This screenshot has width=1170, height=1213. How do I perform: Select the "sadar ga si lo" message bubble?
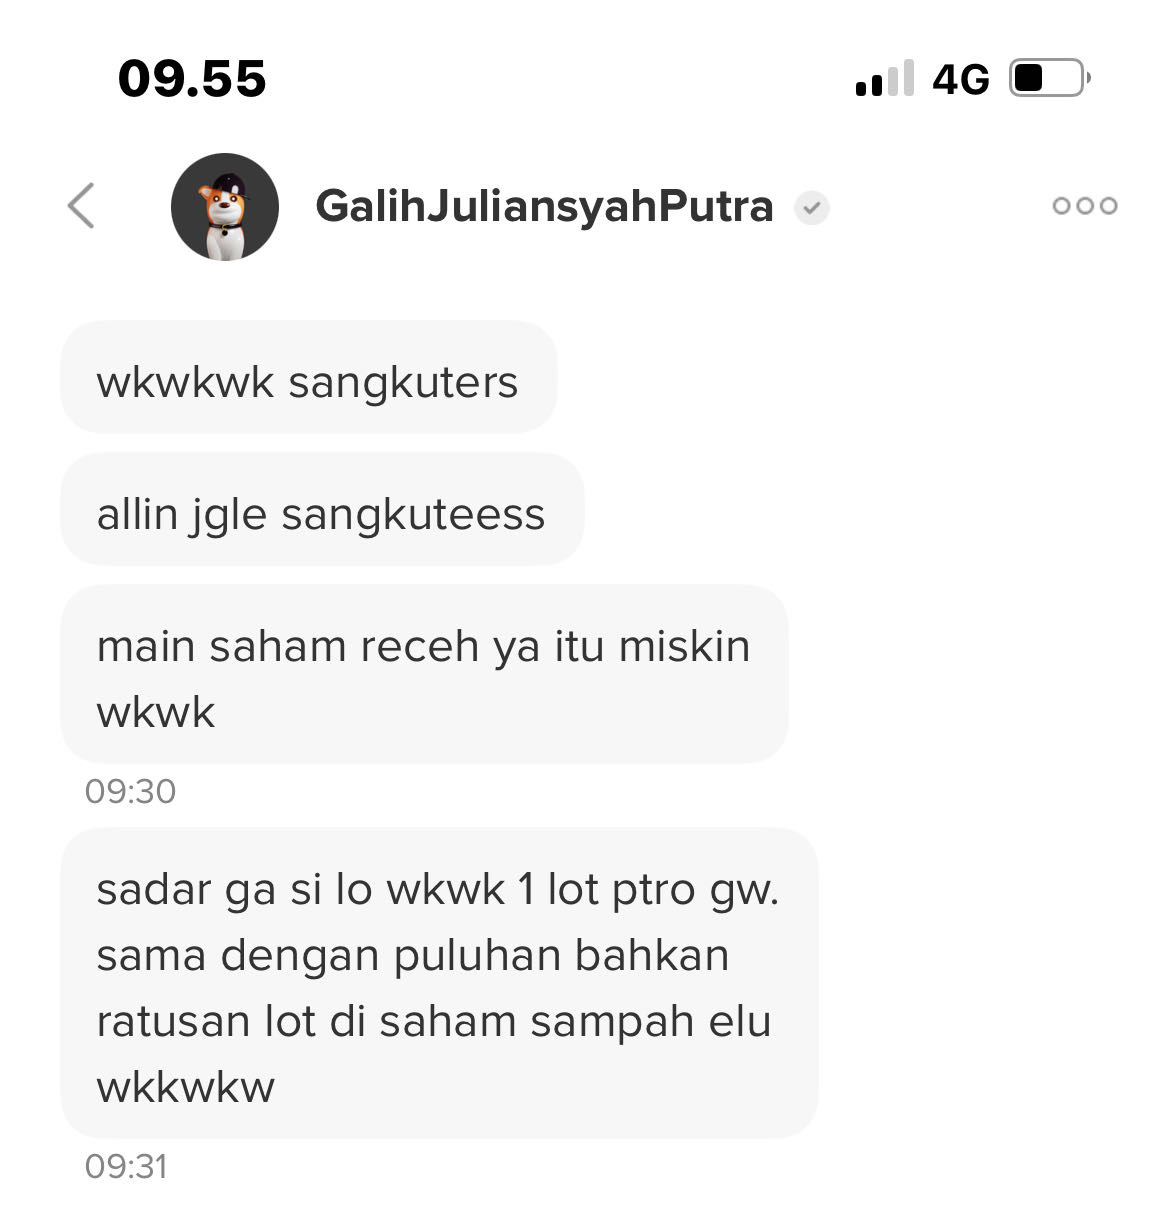439,983
